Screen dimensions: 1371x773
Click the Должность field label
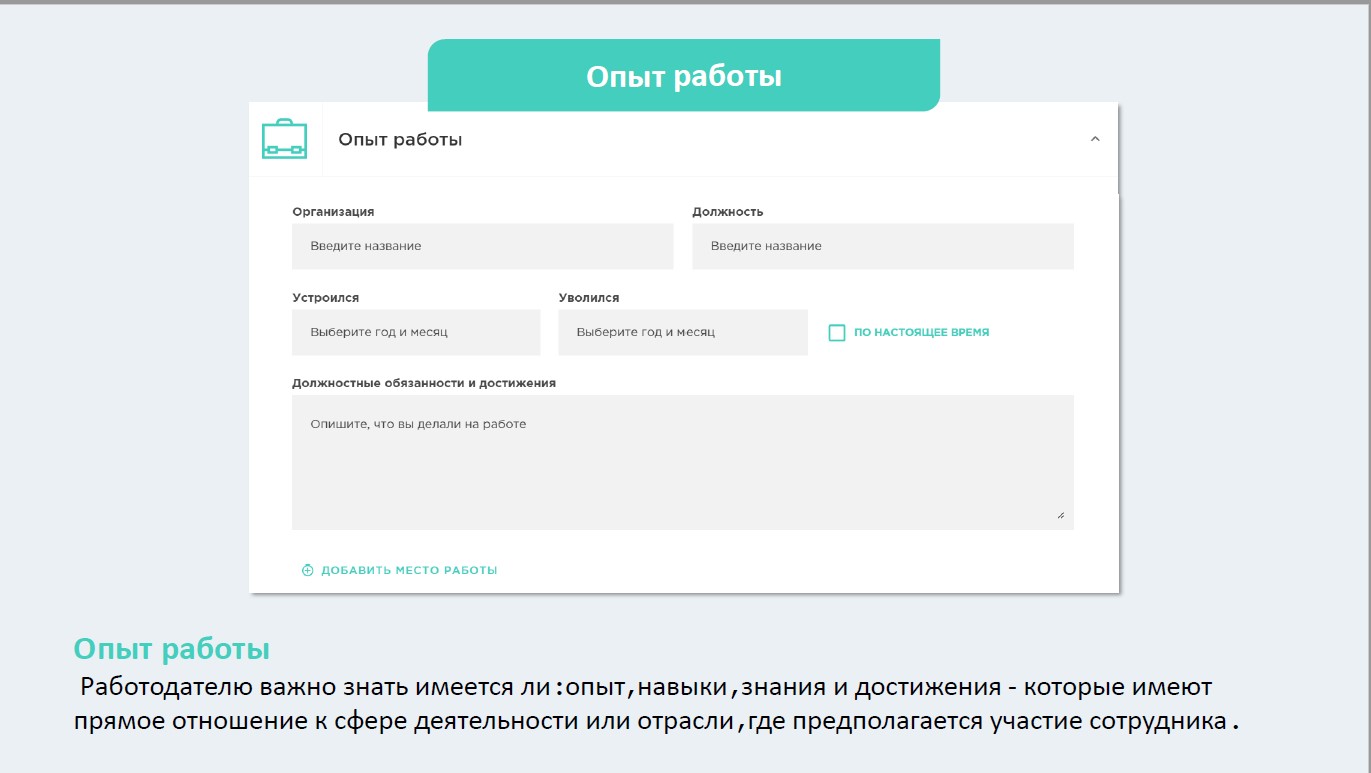(x=727, y=212)
